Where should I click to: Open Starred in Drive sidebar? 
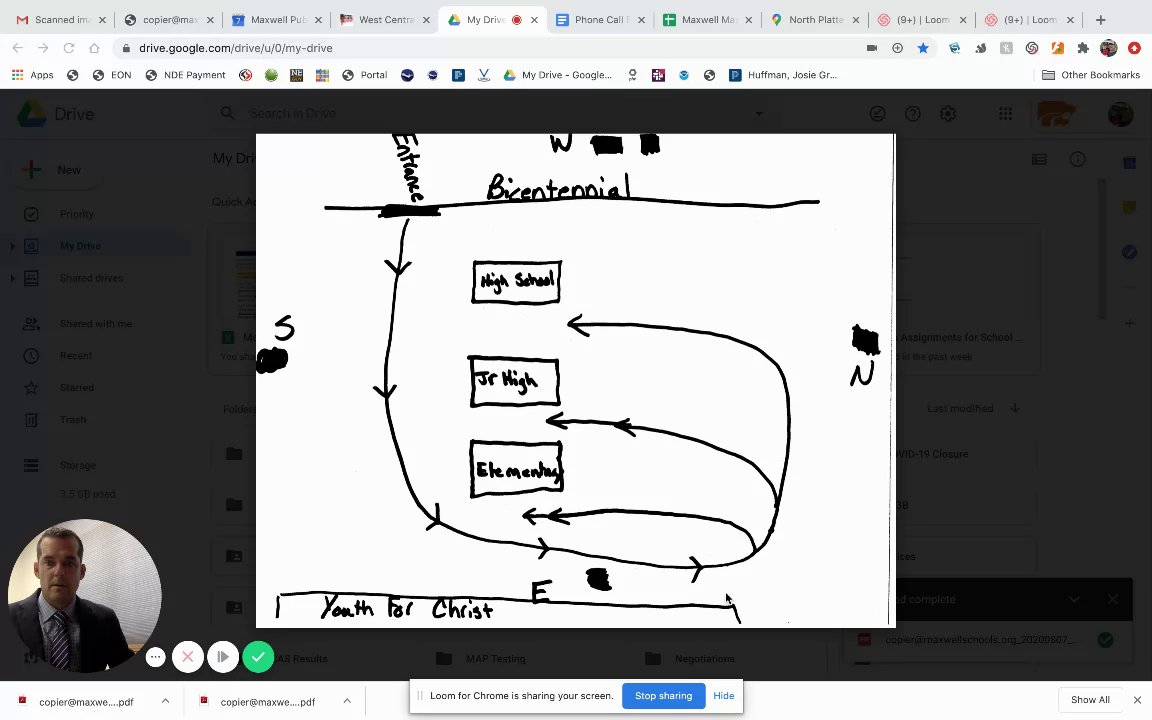[76, 388]
